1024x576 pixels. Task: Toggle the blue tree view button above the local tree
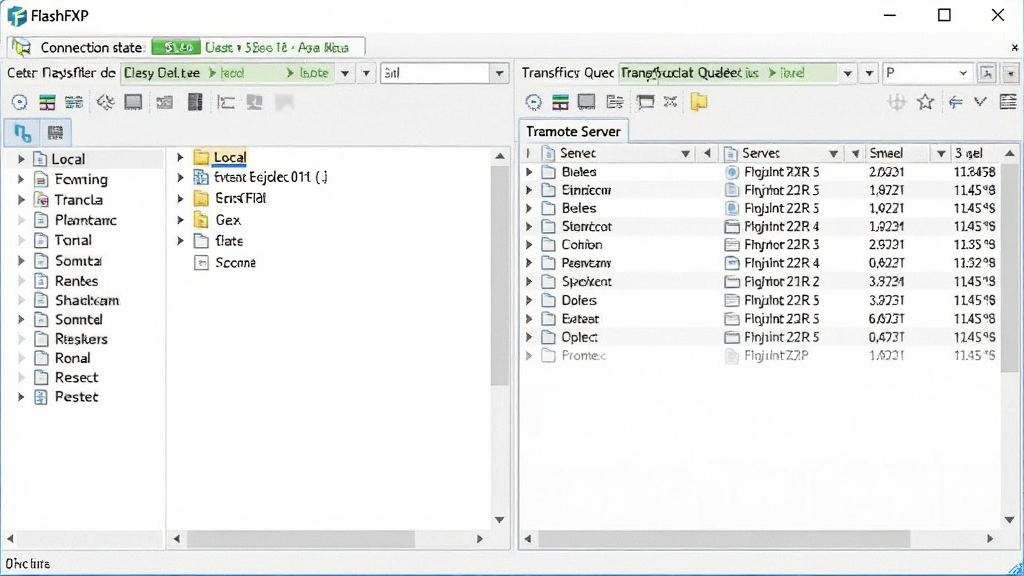point(22,133)
